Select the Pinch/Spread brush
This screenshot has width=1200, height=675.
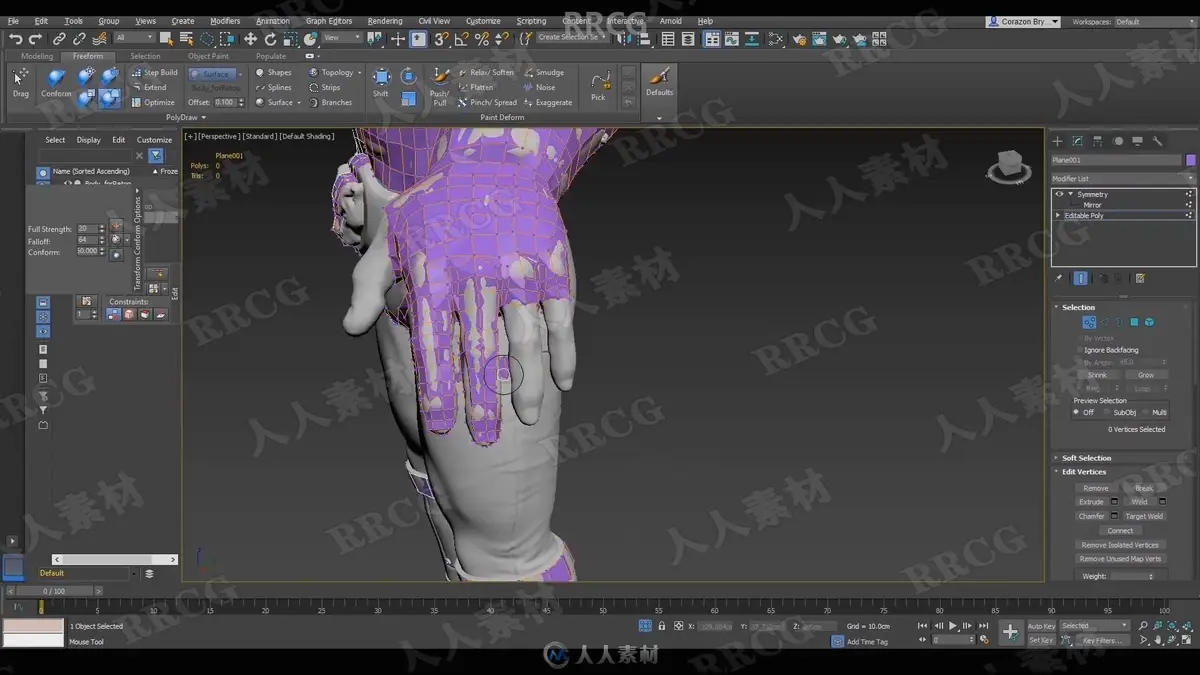(488, 102)
